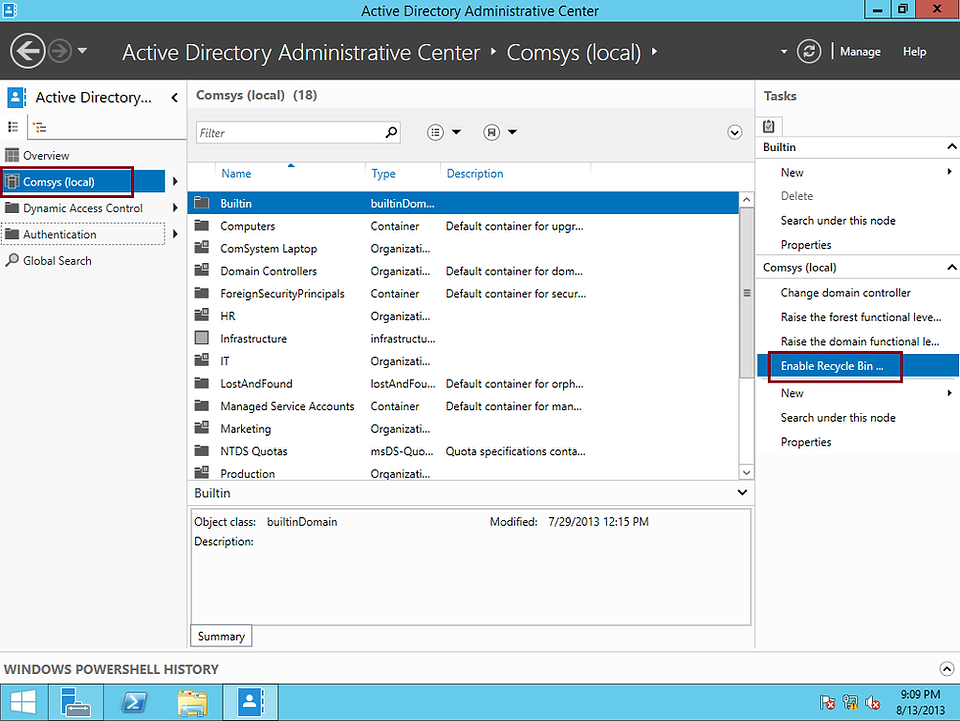Sort by the Name column header
960x721 pixels.
point(236,174)
